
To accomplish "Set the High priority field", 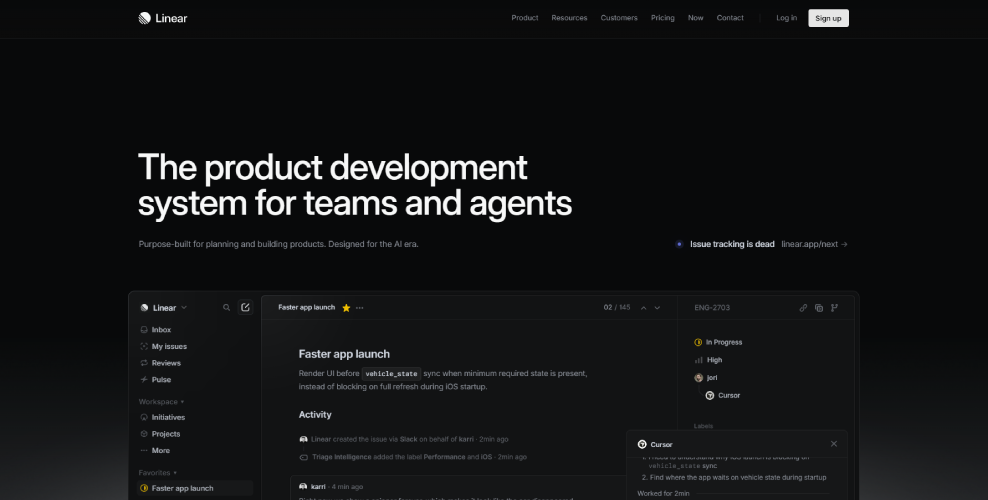I will [714, 360].
